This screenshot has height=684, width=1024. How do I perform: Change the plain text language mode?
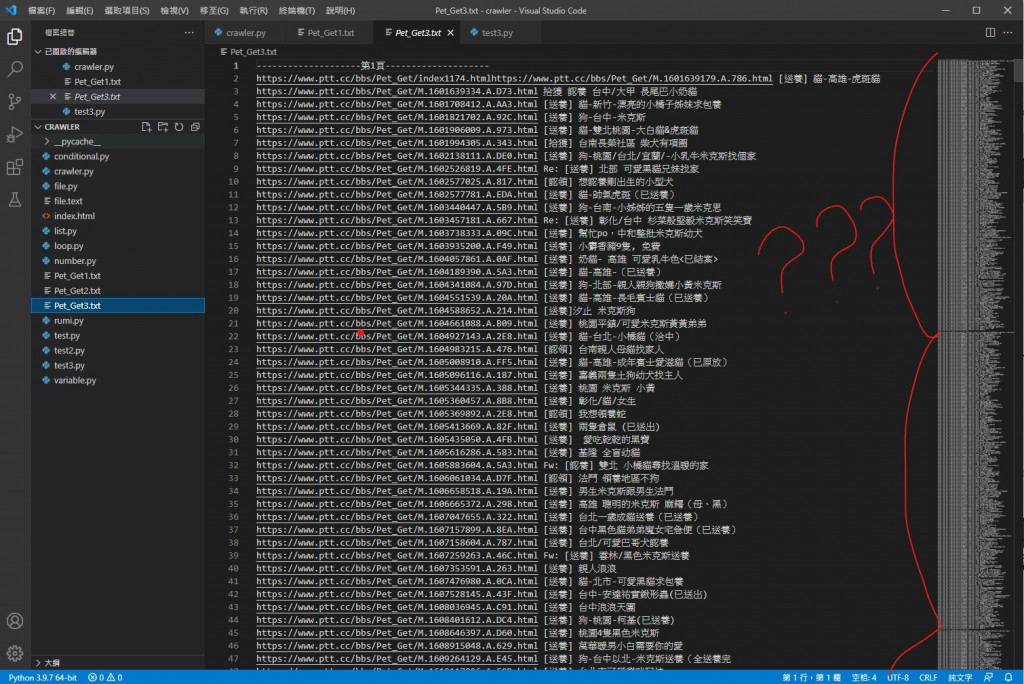coord(960,677)
